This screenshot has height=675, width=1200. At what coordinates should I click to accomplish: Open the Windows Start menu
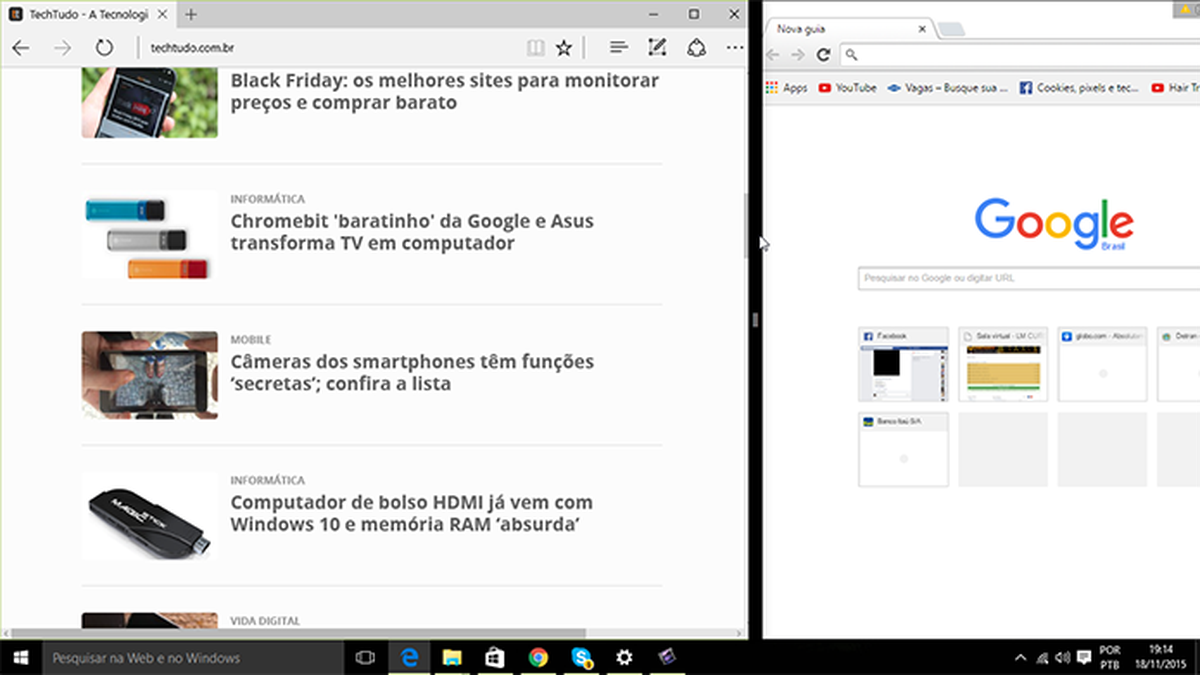20,657
